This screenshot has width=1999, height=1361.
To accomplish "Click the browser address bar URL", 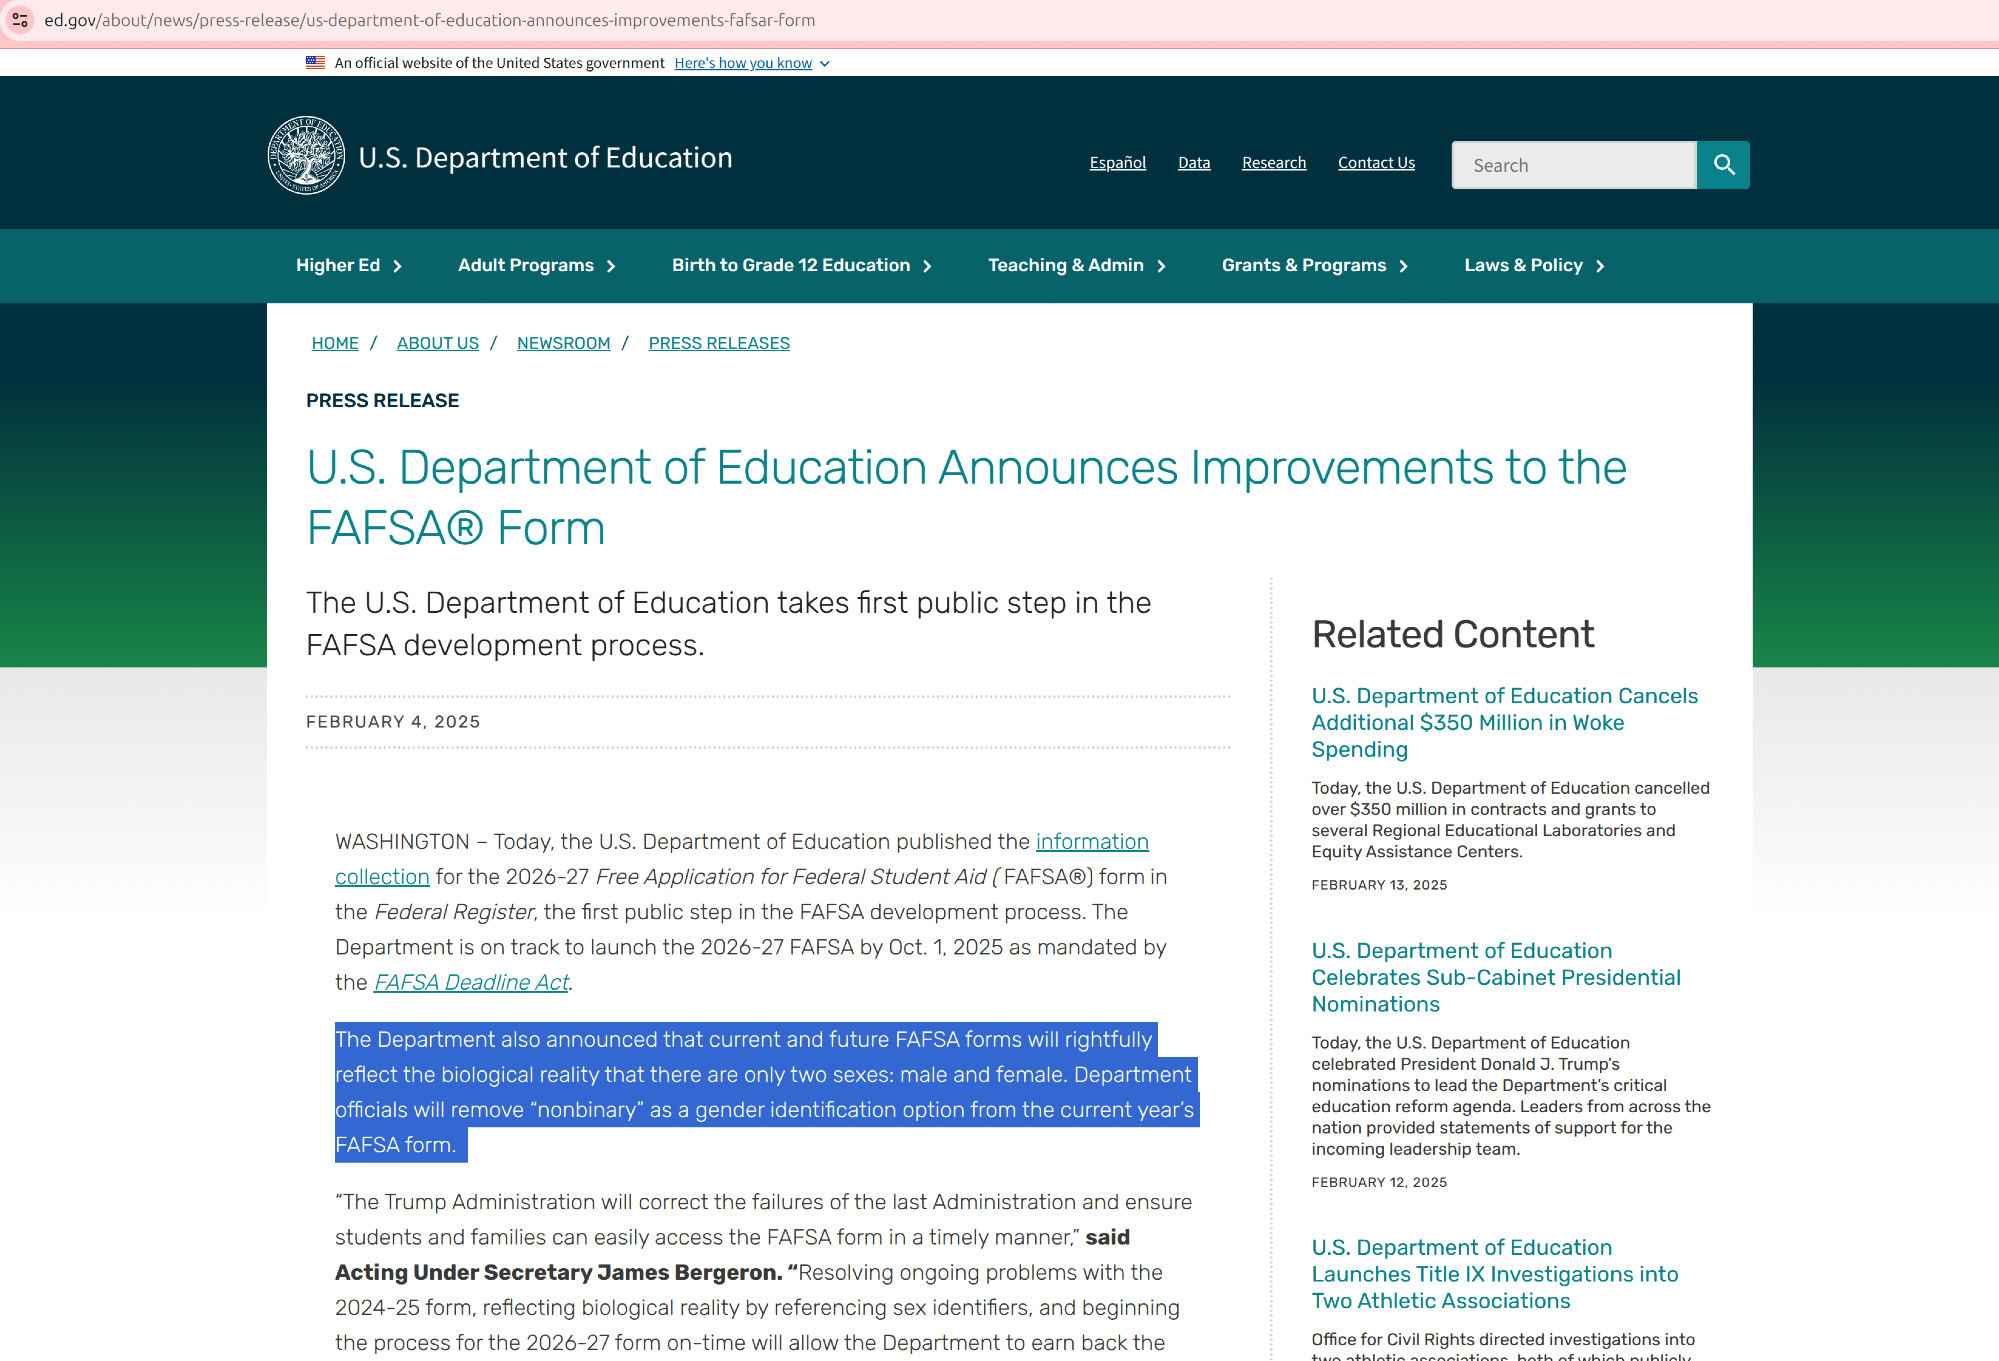I will [430, 20].
